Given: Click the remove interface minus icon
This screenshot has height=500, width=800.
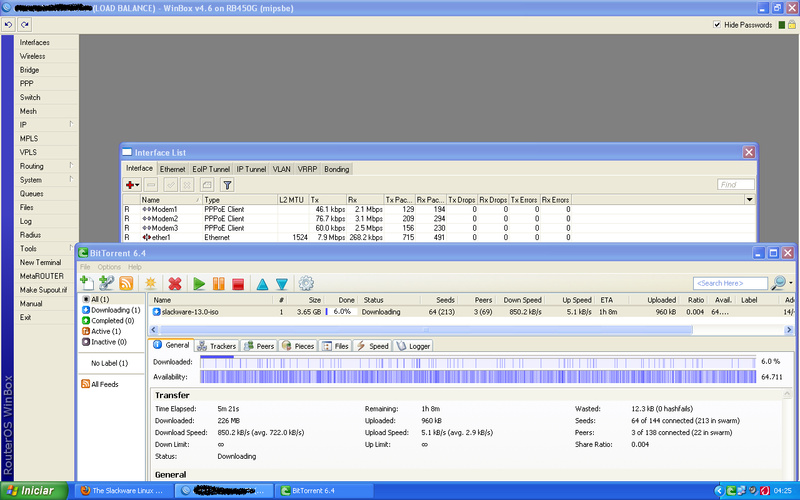Looking at the screenshot, I should tap(151, 185).
